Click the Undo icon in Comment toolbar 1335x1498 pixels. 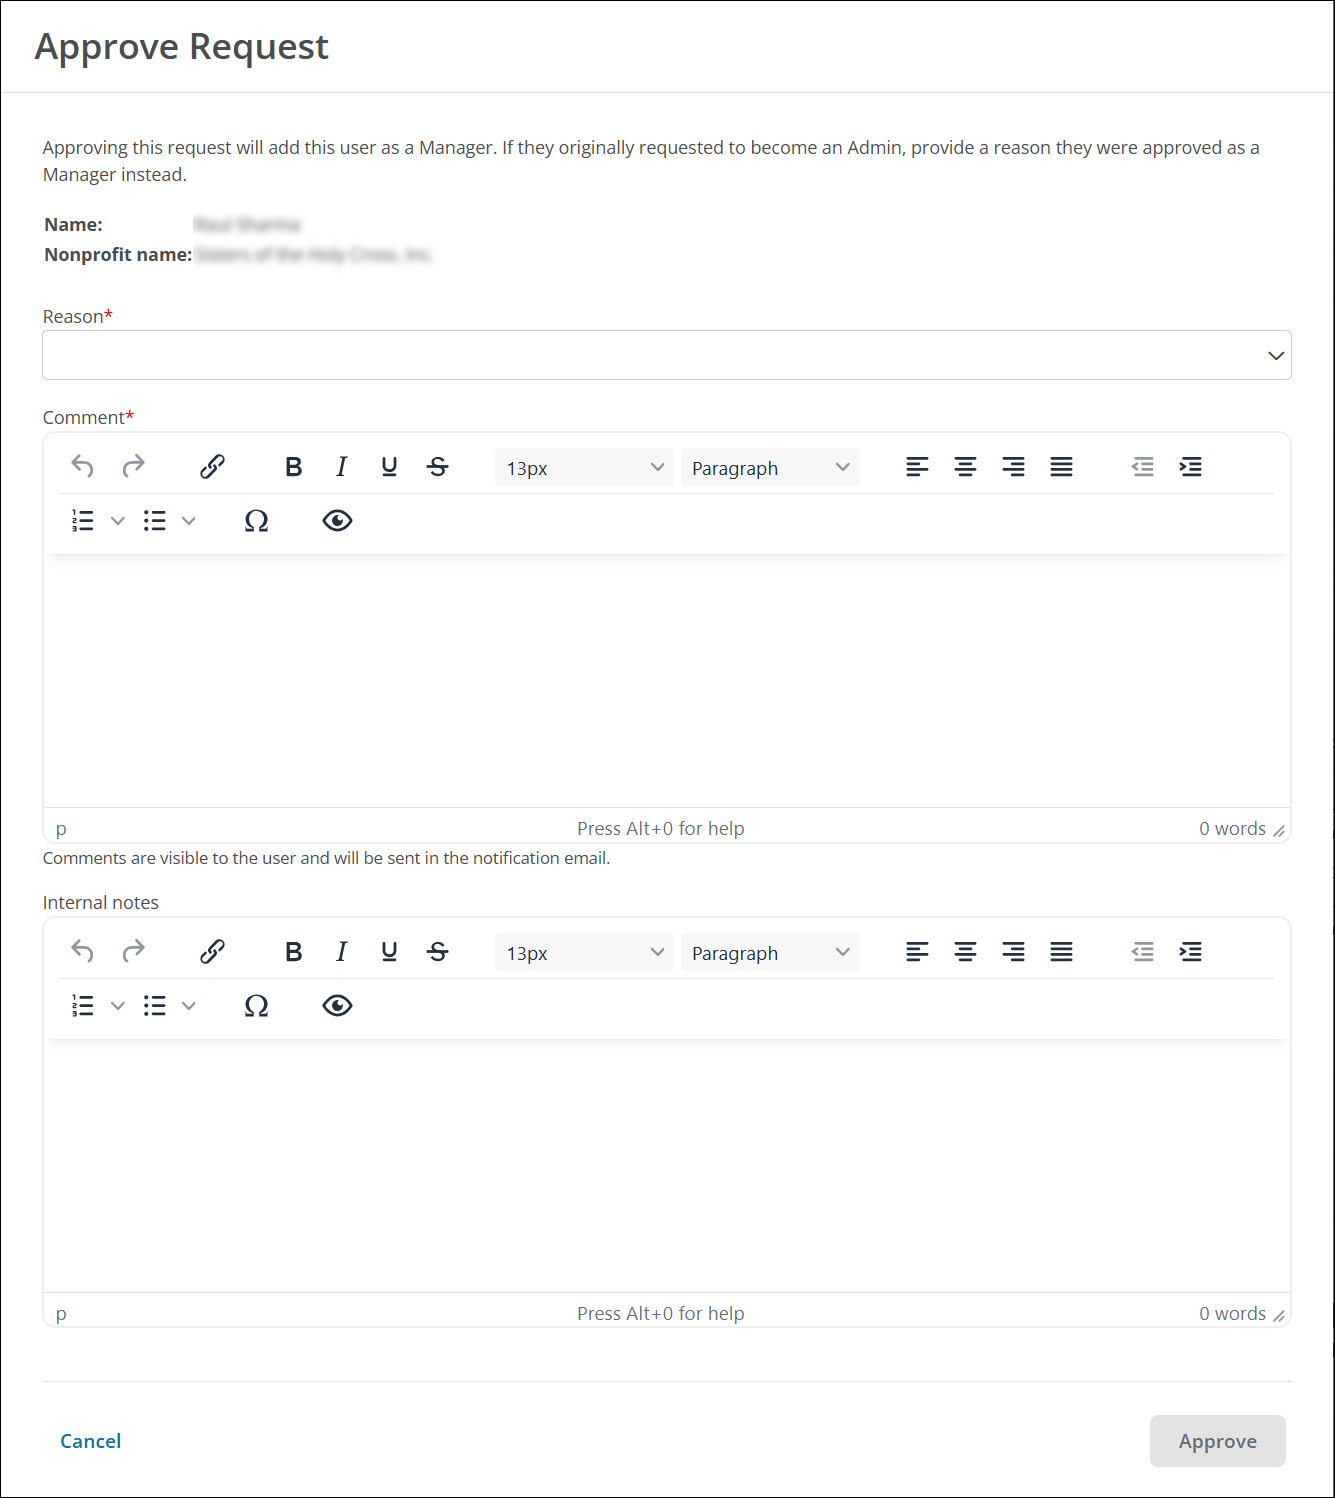click(82, 466)
